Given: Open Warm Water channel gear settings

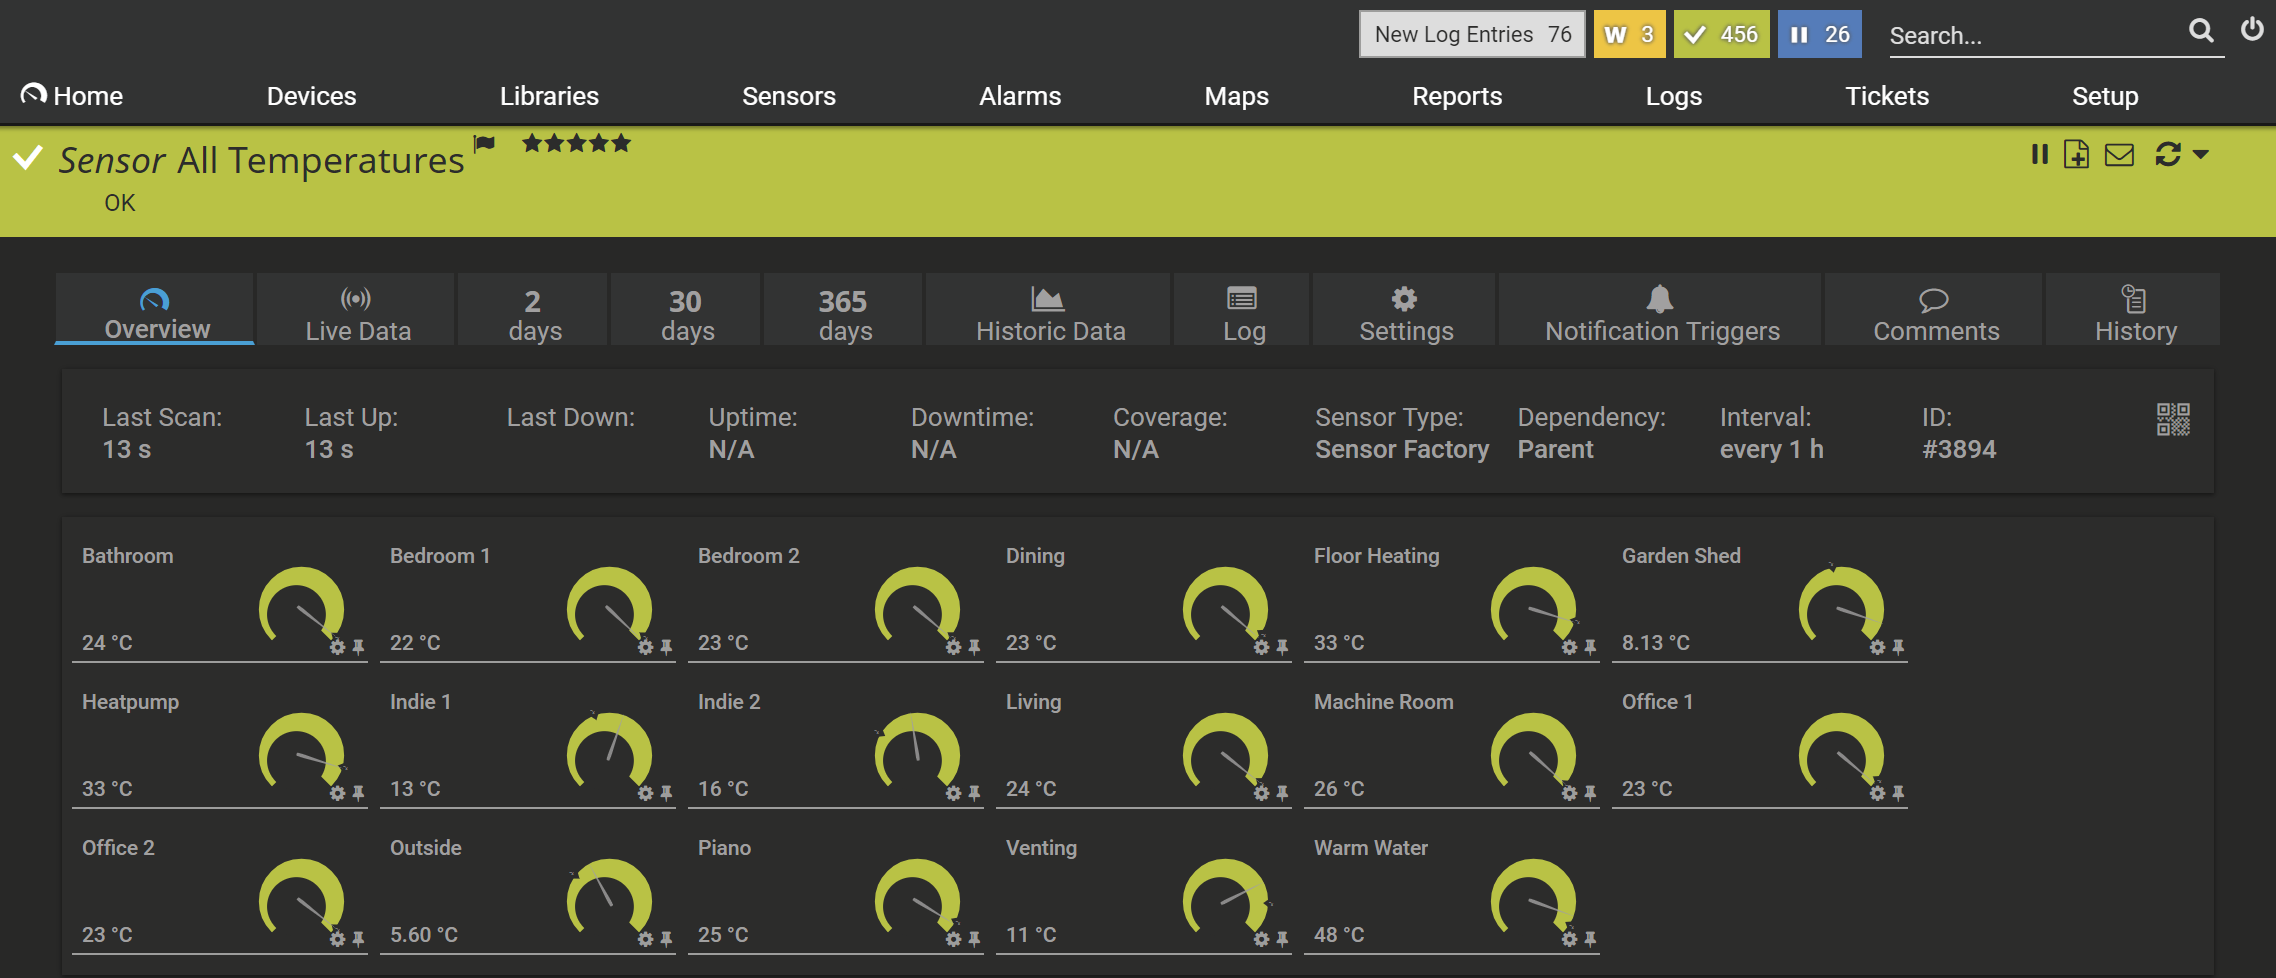Looking at the screenshot, I should 1570,939.
